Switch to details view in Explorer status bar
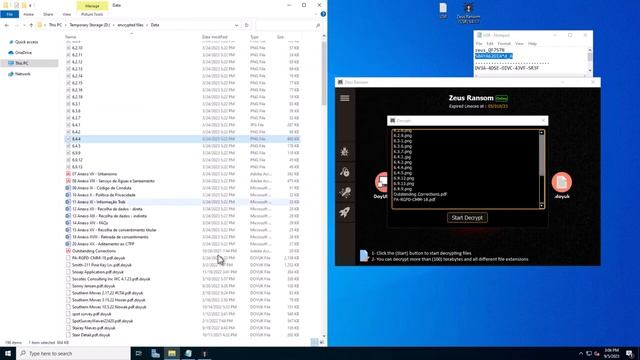 (314, 342)
